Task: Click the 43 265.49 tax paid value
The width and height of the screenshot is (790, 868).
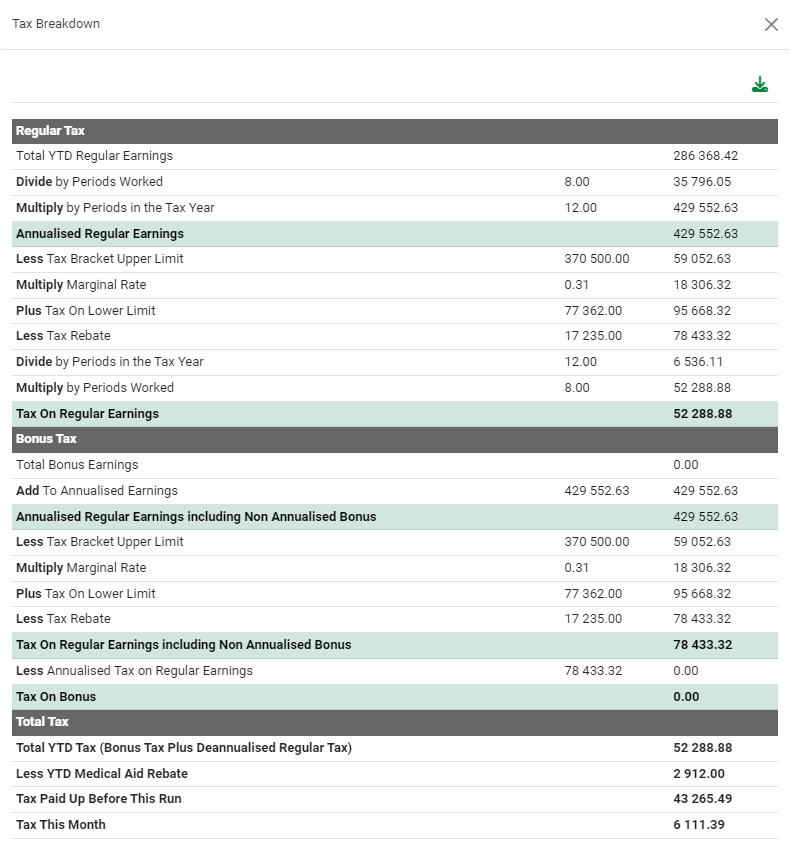Action: (x=703, y=799)
